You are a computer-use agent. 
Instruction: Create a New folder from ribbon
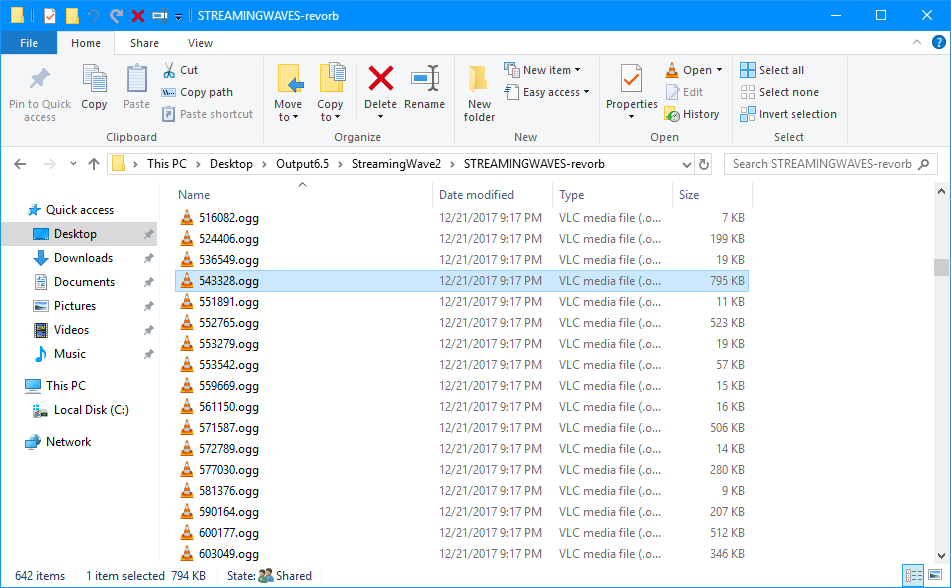point(479,92)
